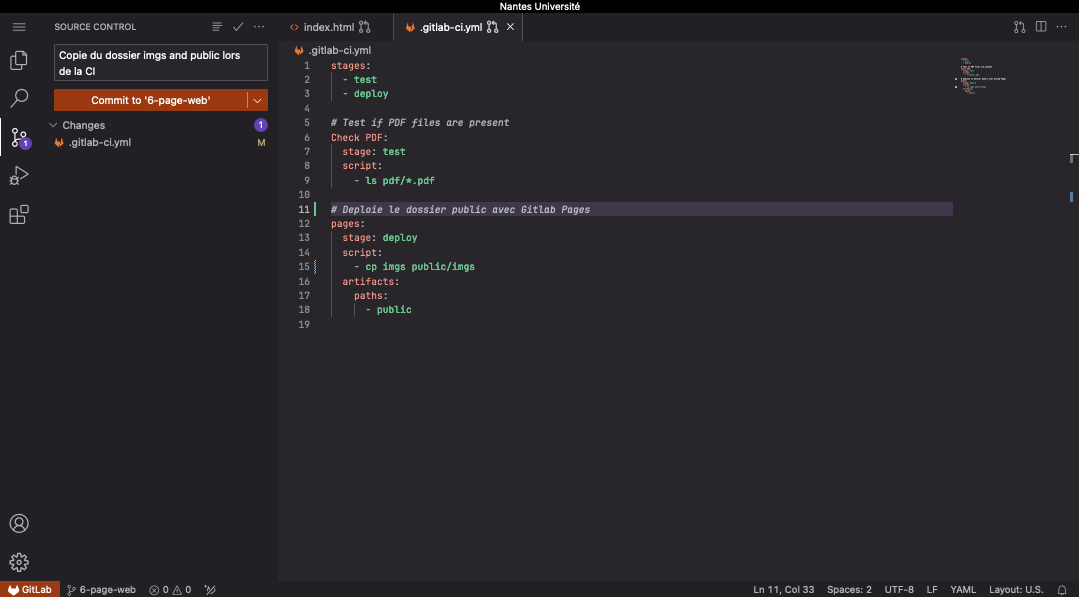This screenshot has width=1080, height=597.
Task: Open the Manage gear menu
Action: pos(19,562)
